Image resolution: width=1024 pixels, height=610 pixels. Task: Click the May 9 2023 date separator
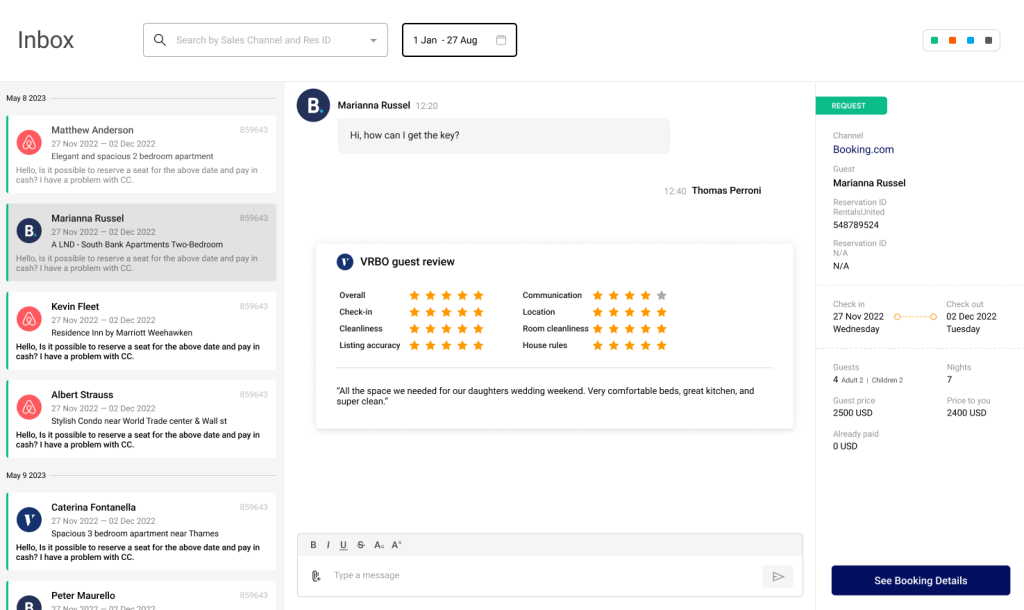pos(26,475)
